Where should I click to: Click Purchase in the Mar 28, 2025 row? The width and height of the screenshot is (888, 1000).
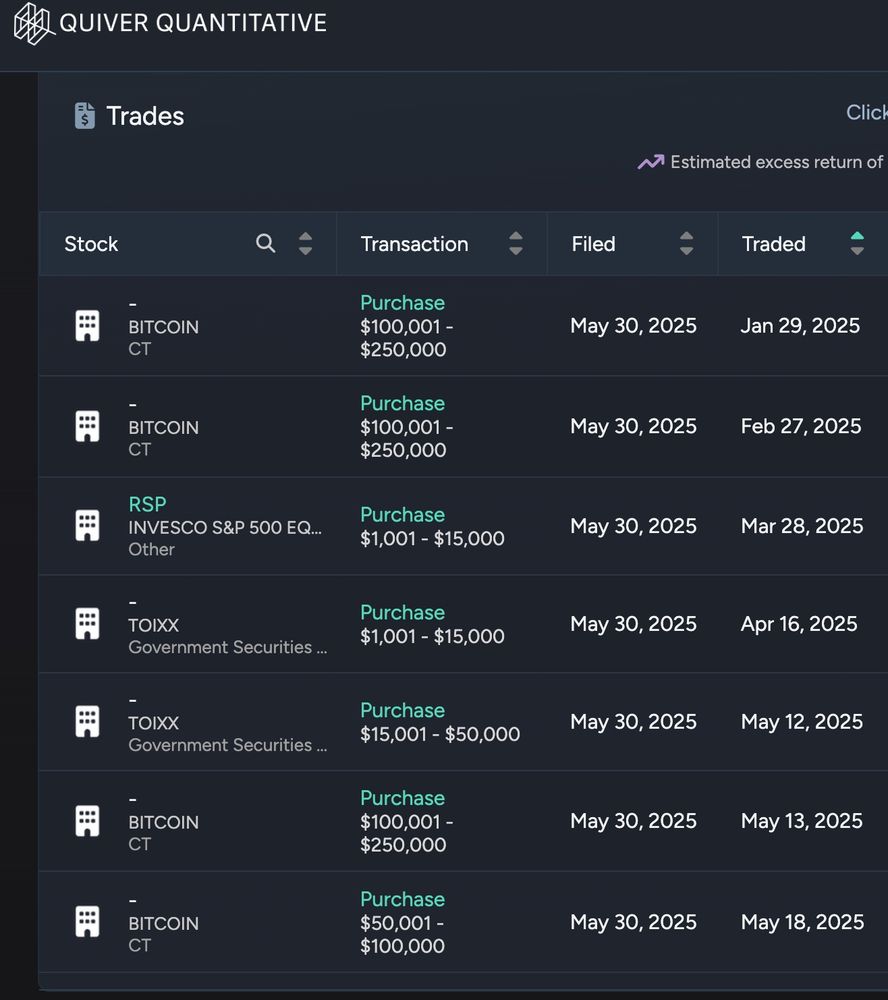pos(403,515)
